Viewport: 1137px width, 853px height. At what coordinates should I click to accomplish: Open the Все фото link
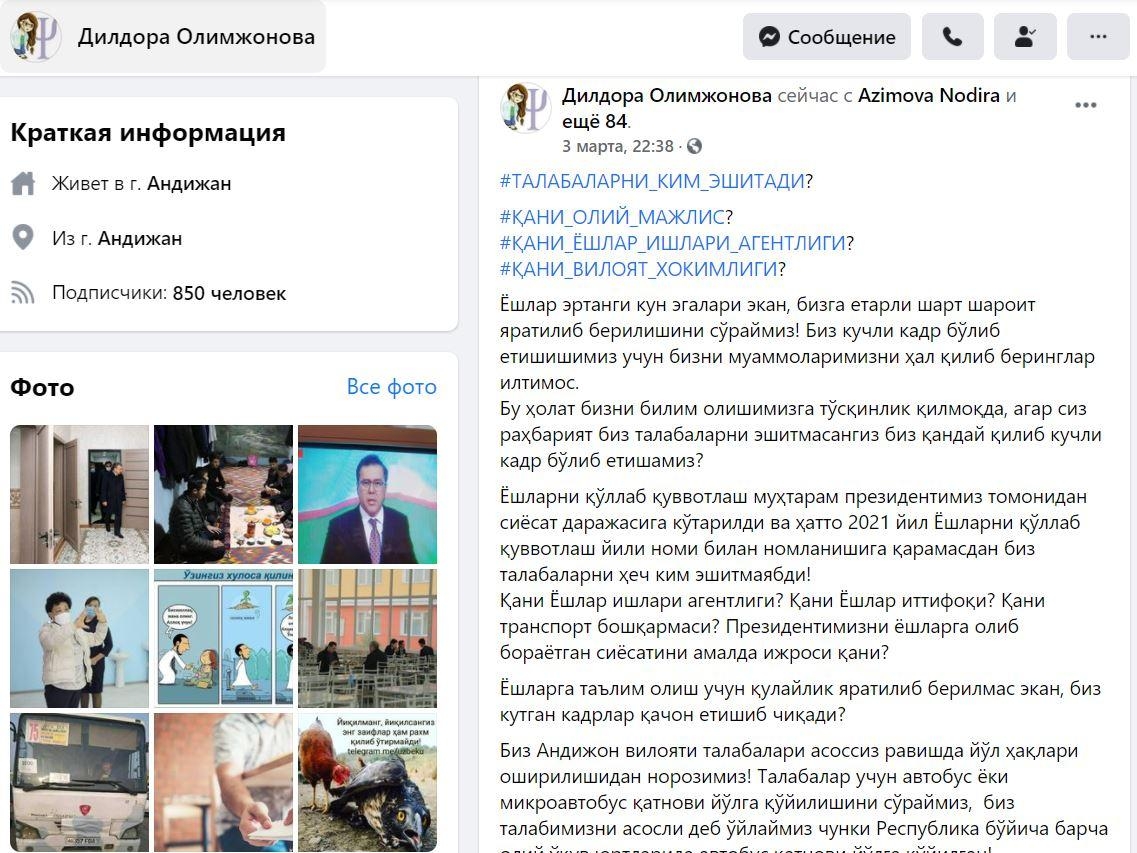coord(392,387)
